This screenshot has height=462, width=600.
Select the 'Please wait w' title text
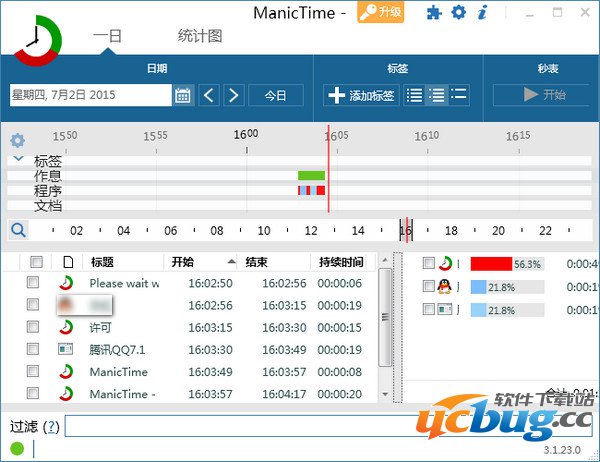point(124,283)
